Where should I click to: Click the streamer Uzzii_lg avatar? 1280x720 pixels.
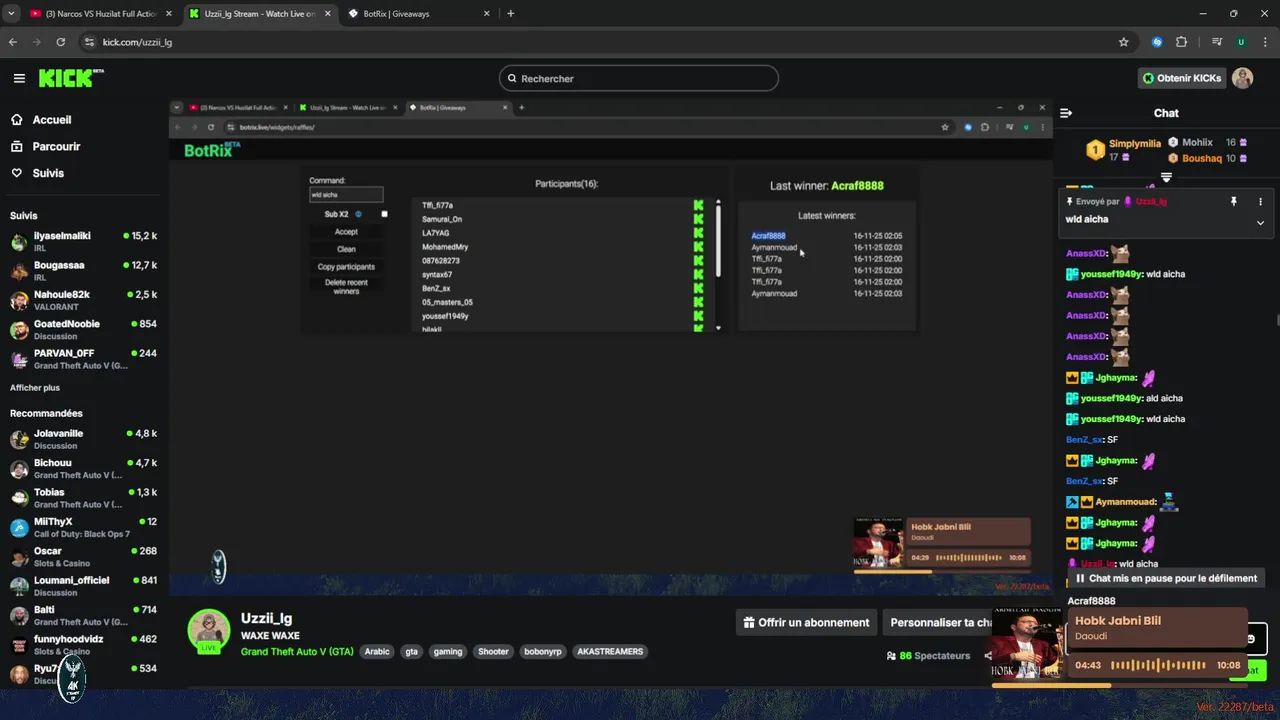(209, 630)
